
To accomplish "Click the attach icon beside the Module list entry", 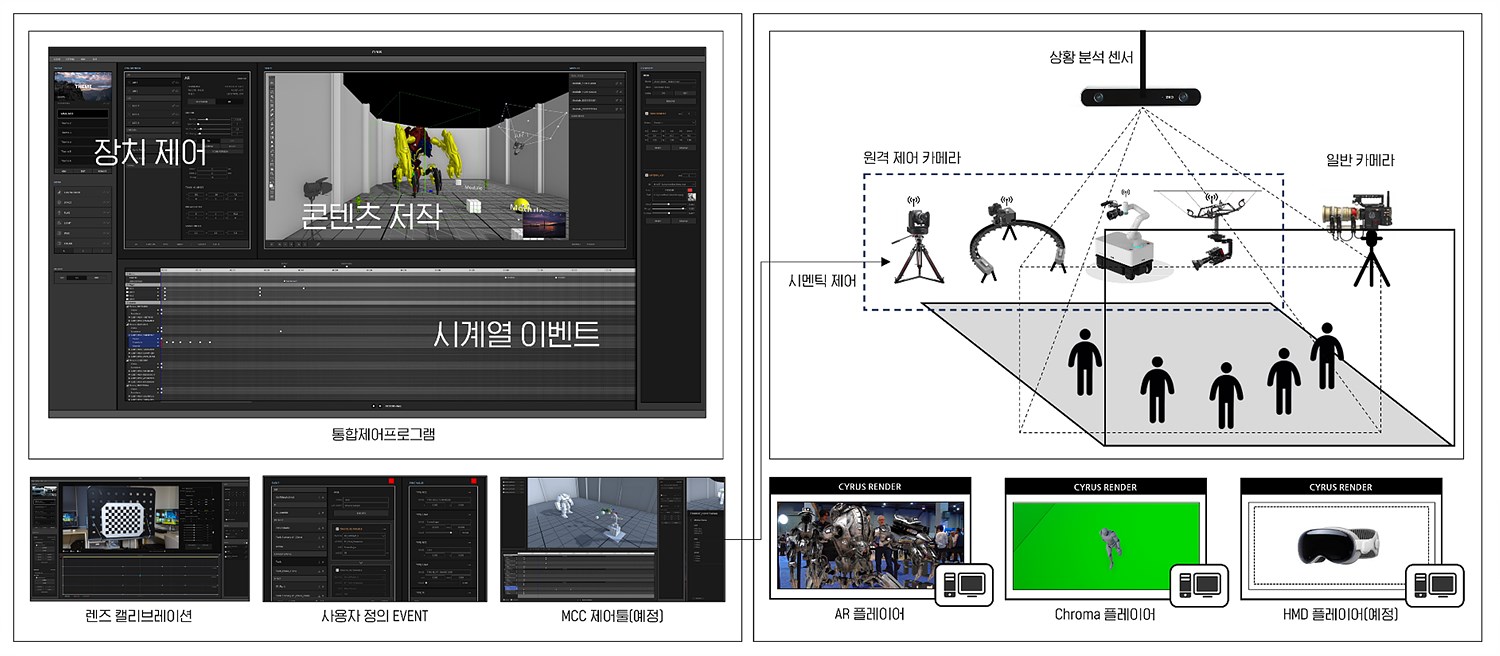I will (621, 83).
